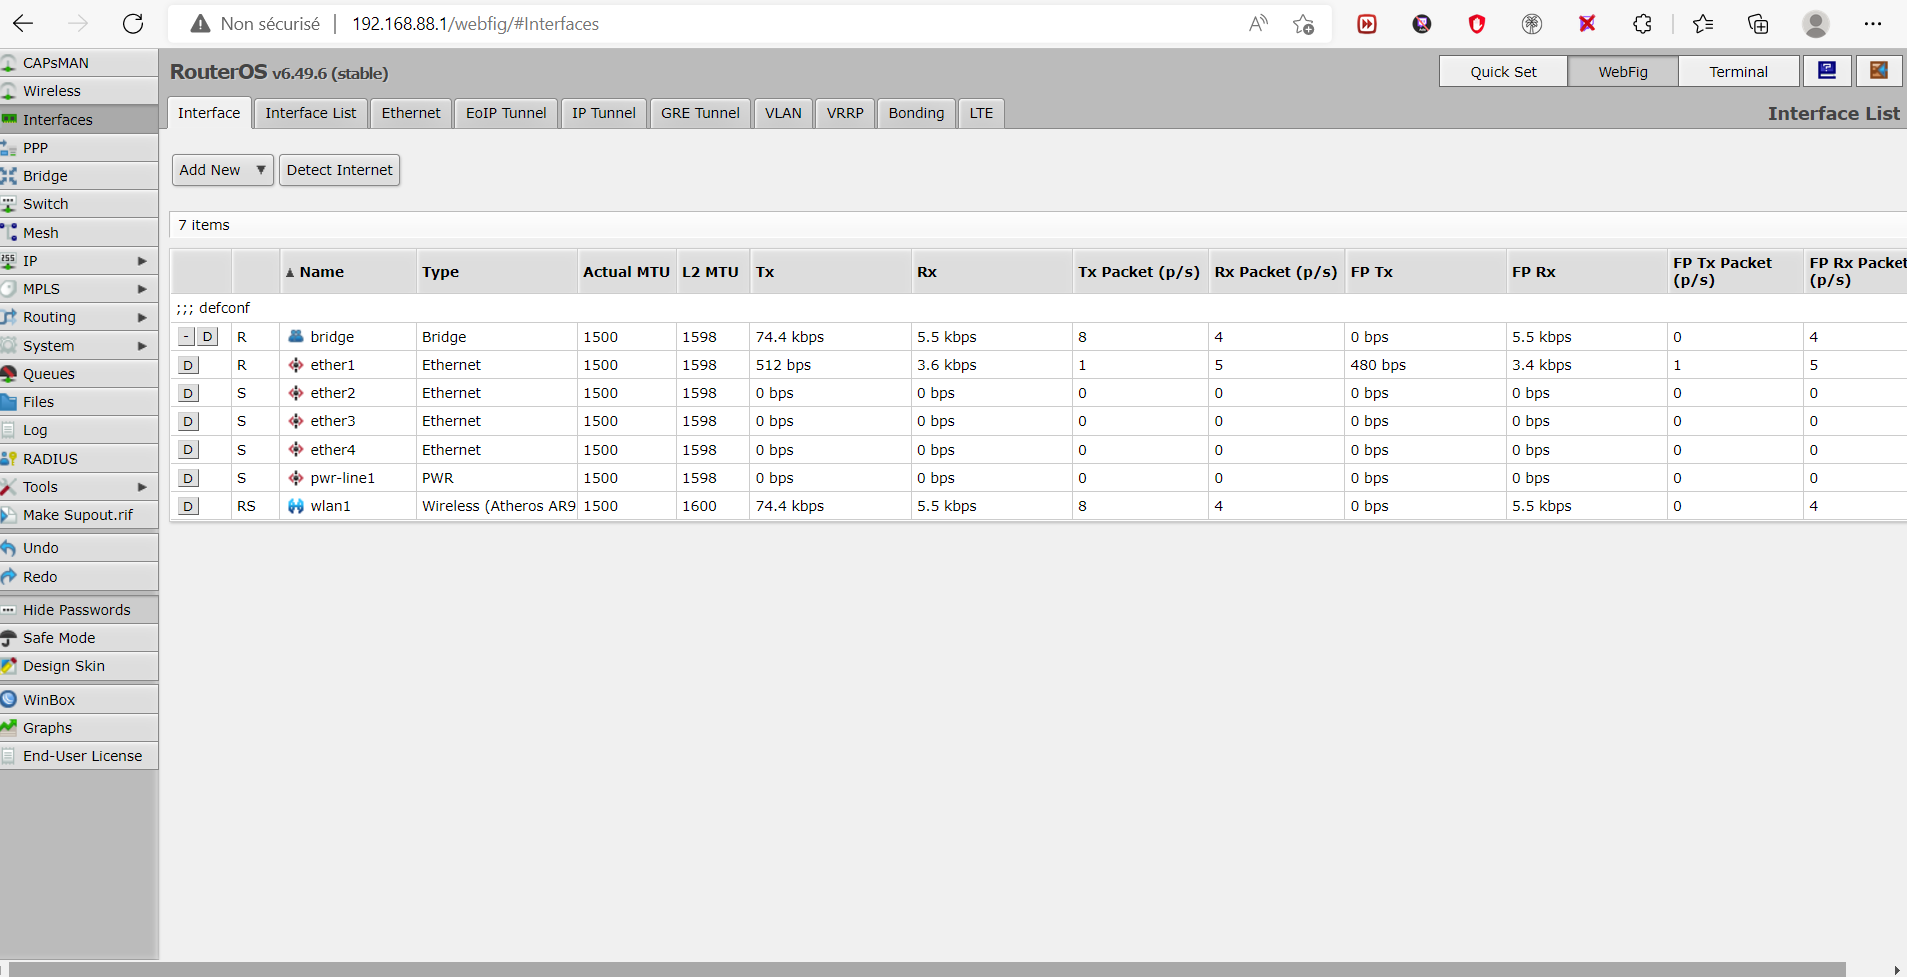
Task: Click the Wireless sidebar icon
Action: tap(9, 91)
